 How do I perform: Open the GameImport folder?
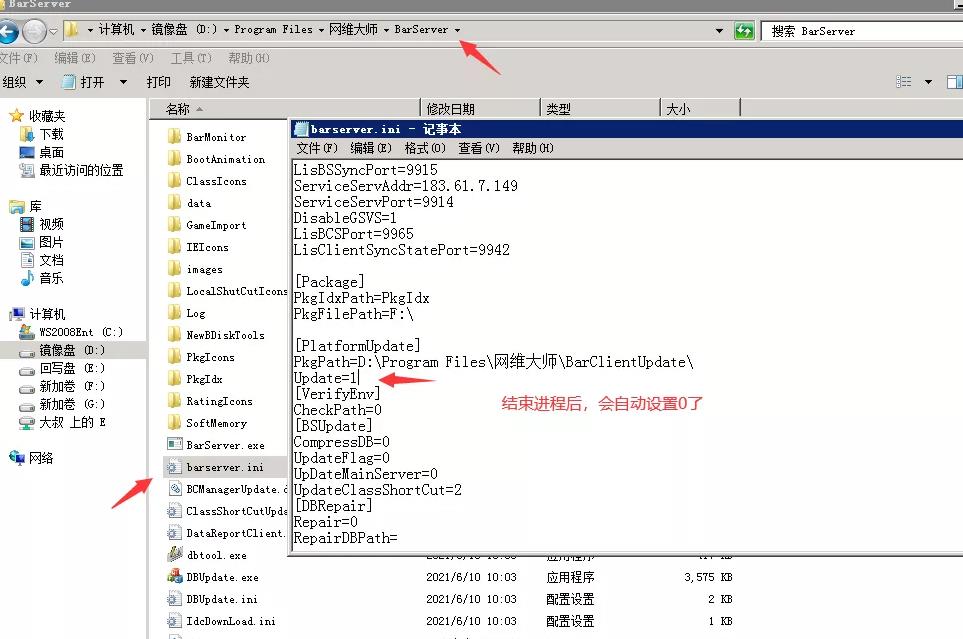(x=215, y=225)
